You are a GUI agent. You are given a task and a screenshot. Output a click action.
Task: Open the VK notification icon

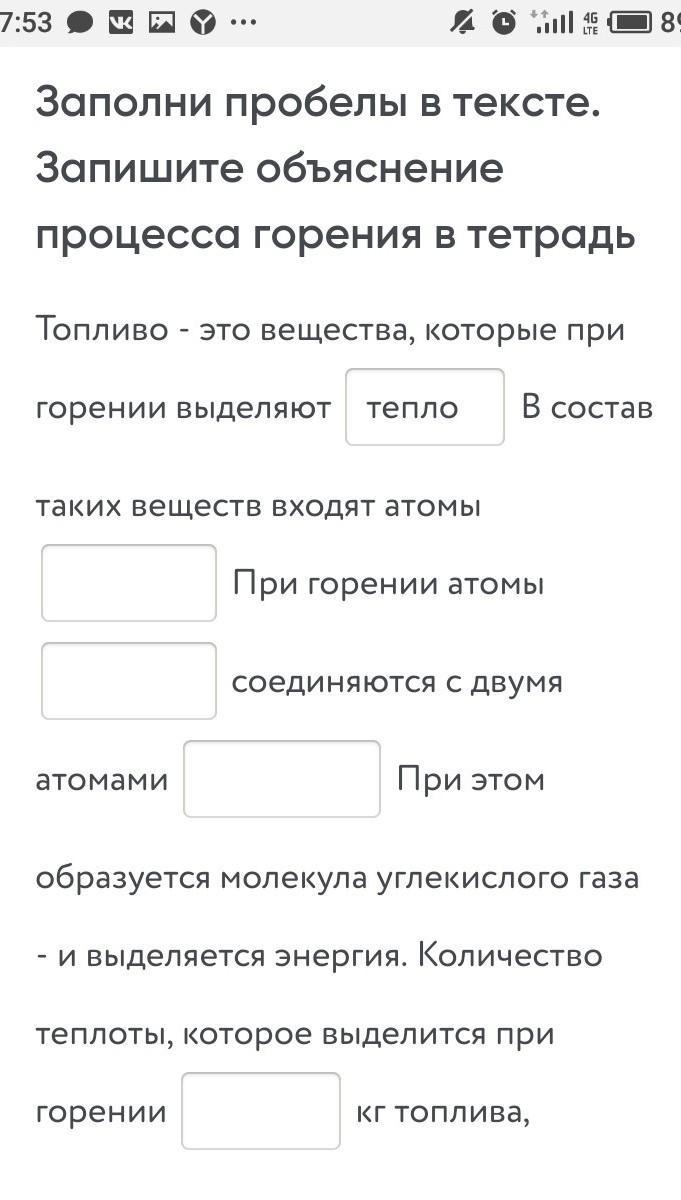(x=121, y=22)
